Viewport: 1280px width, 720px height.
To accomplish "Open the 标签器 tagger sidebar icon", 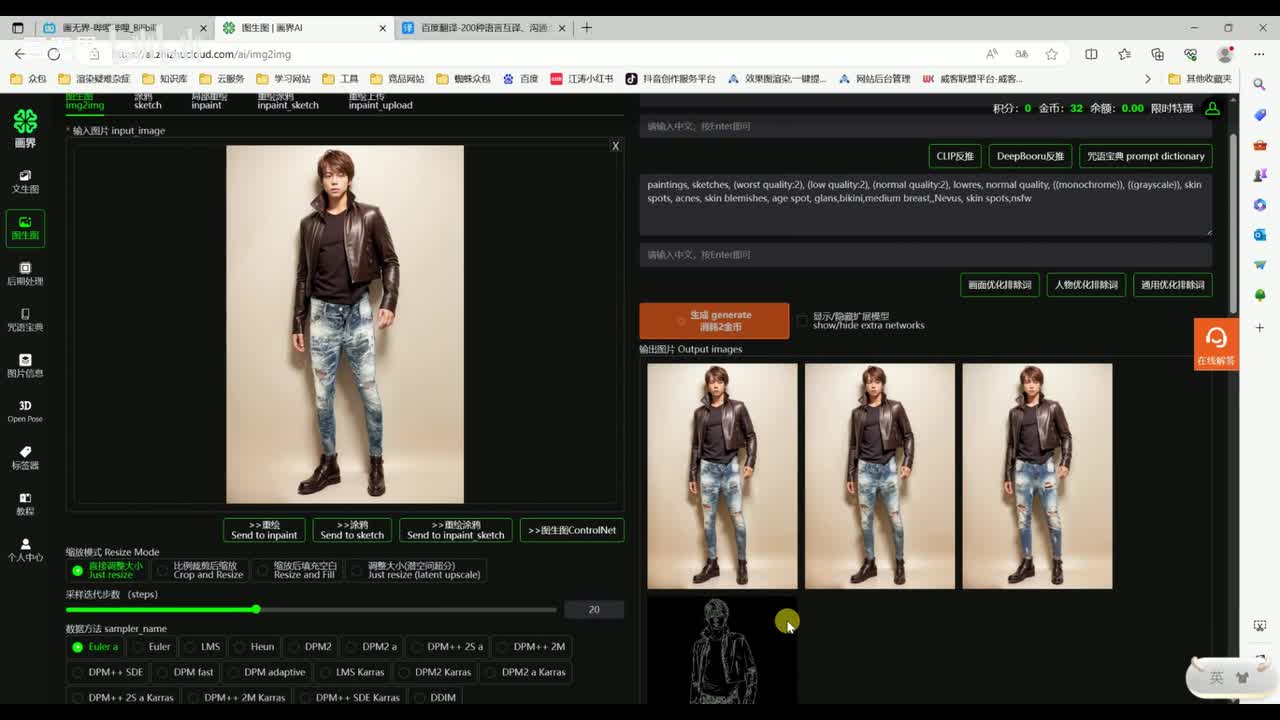I will 25,457.
